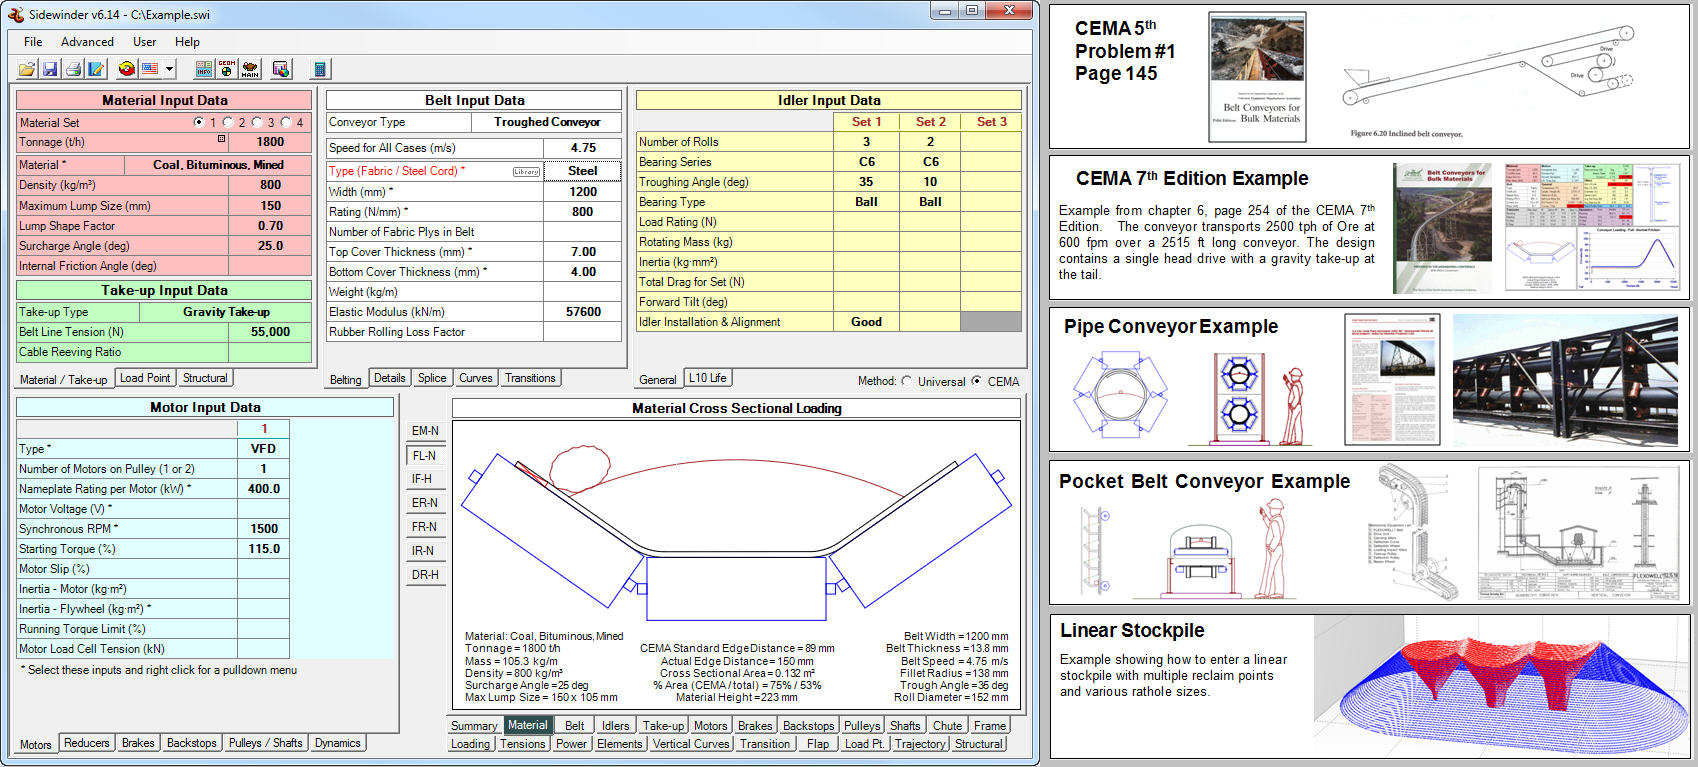Click the Open file folder icon
The image size is (1698, 767).
(27, 69)
